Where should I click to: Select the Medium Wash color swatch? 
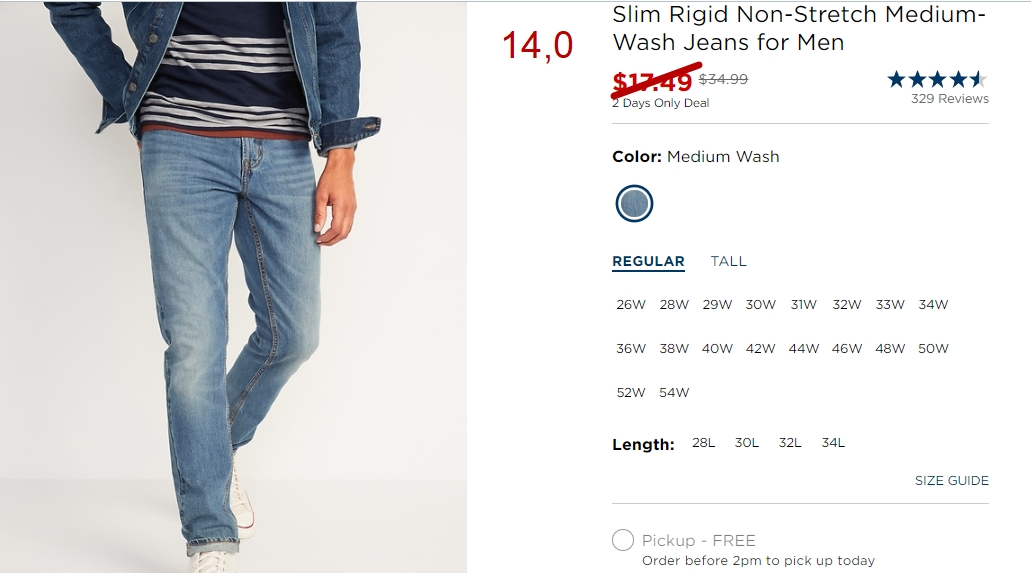click(634, 203)
